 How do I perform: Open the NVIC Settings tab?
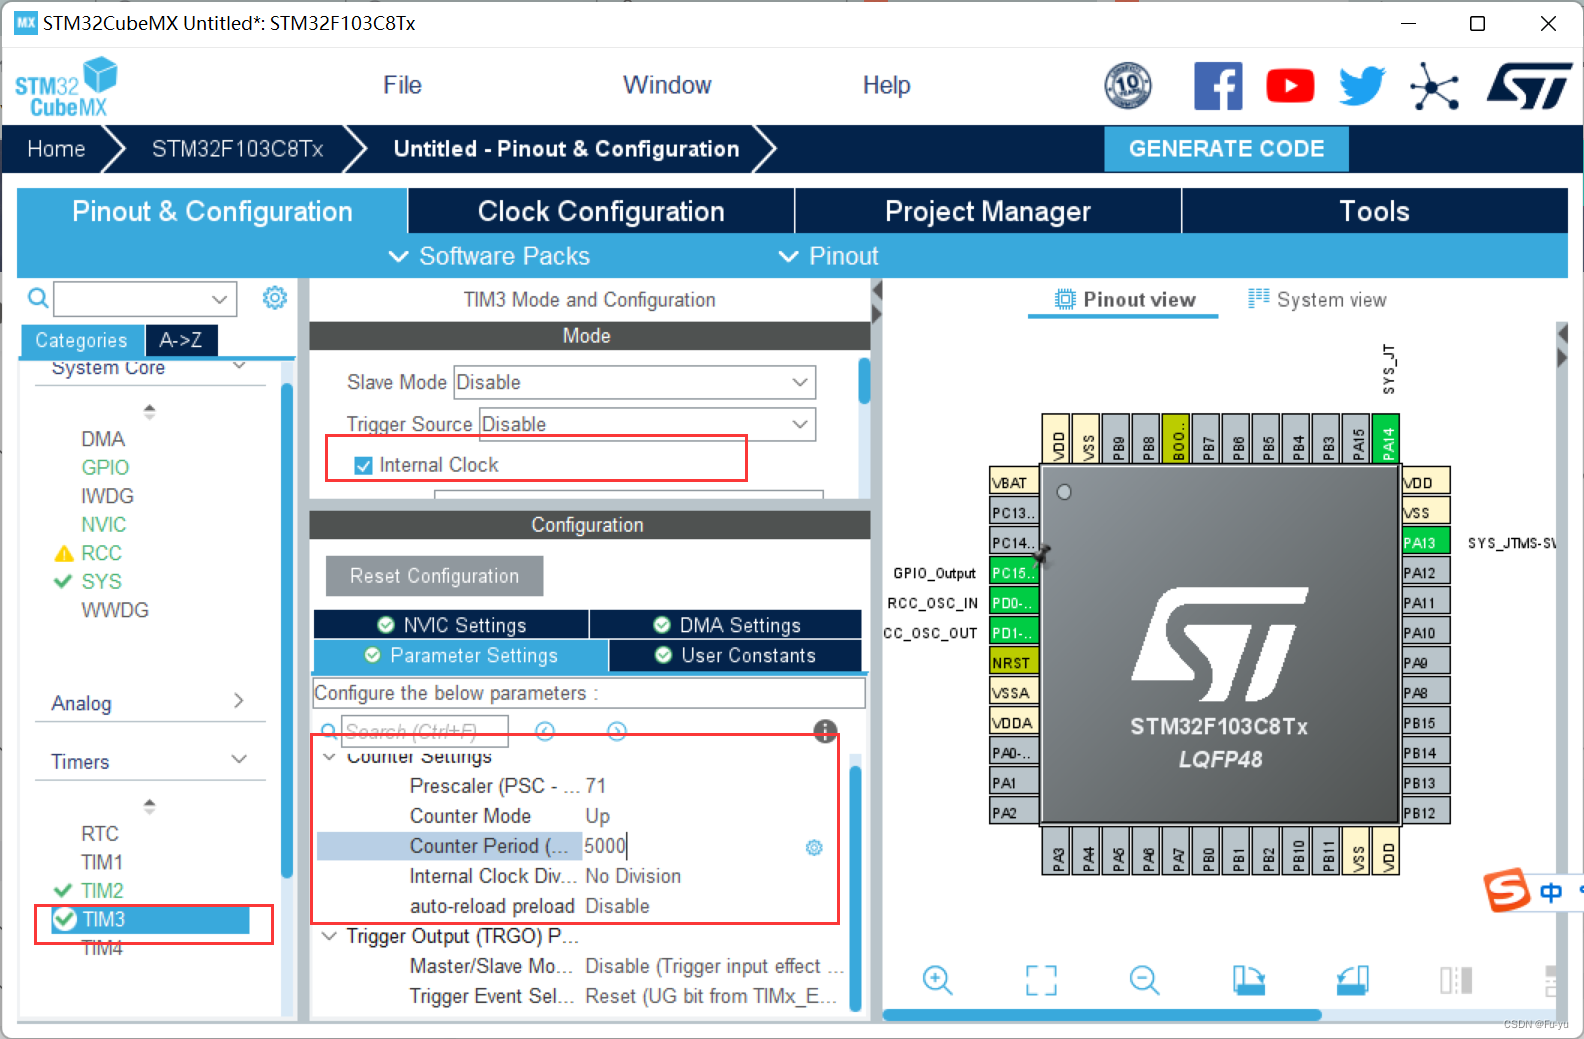click(451, 625)
